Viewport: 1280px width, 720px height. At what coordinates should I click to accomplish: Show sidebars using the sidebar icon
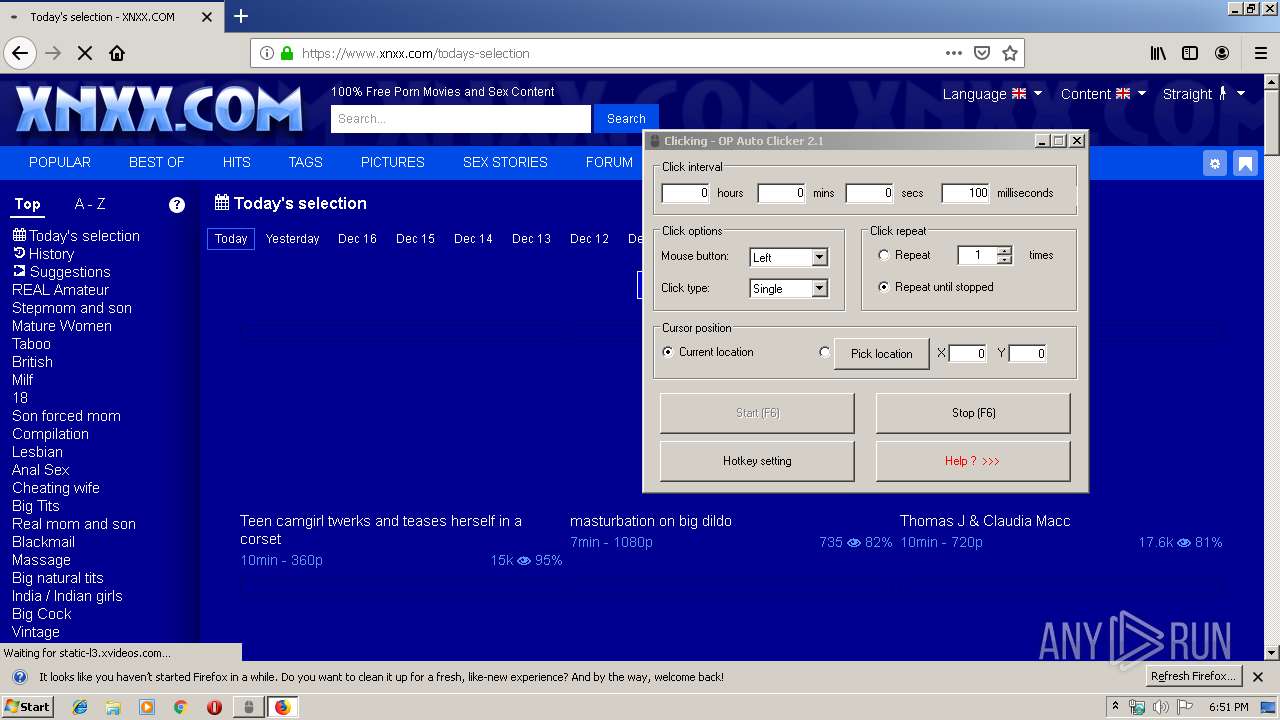coord(1190,53)
